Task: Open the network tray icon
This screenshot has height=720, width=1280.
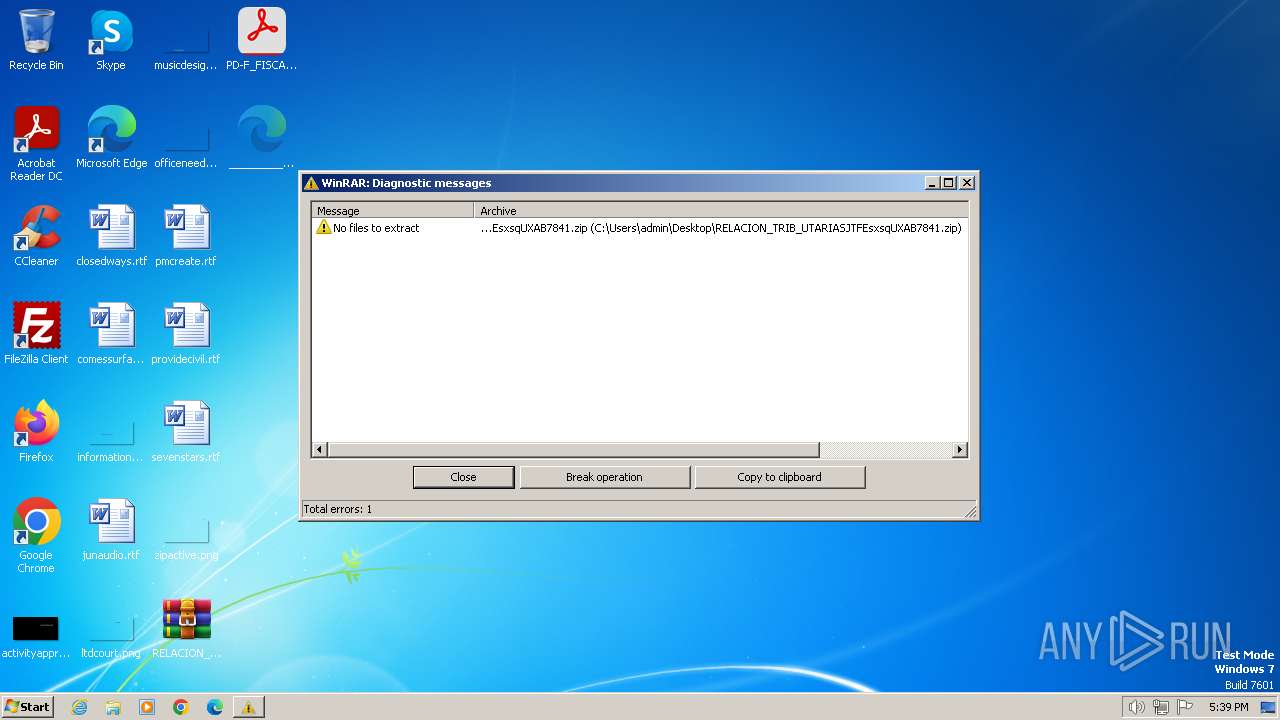Action: [x=1161, y=707]
